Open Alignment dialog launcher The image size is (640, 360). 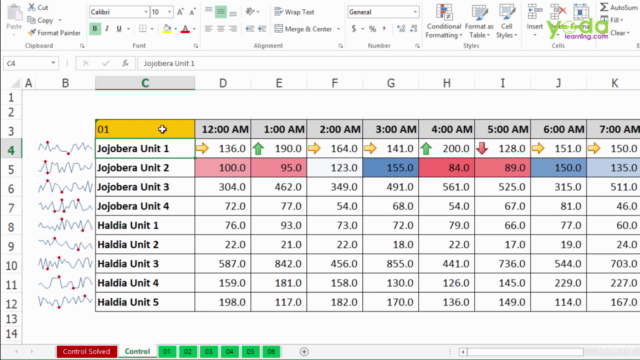(340, 46)
